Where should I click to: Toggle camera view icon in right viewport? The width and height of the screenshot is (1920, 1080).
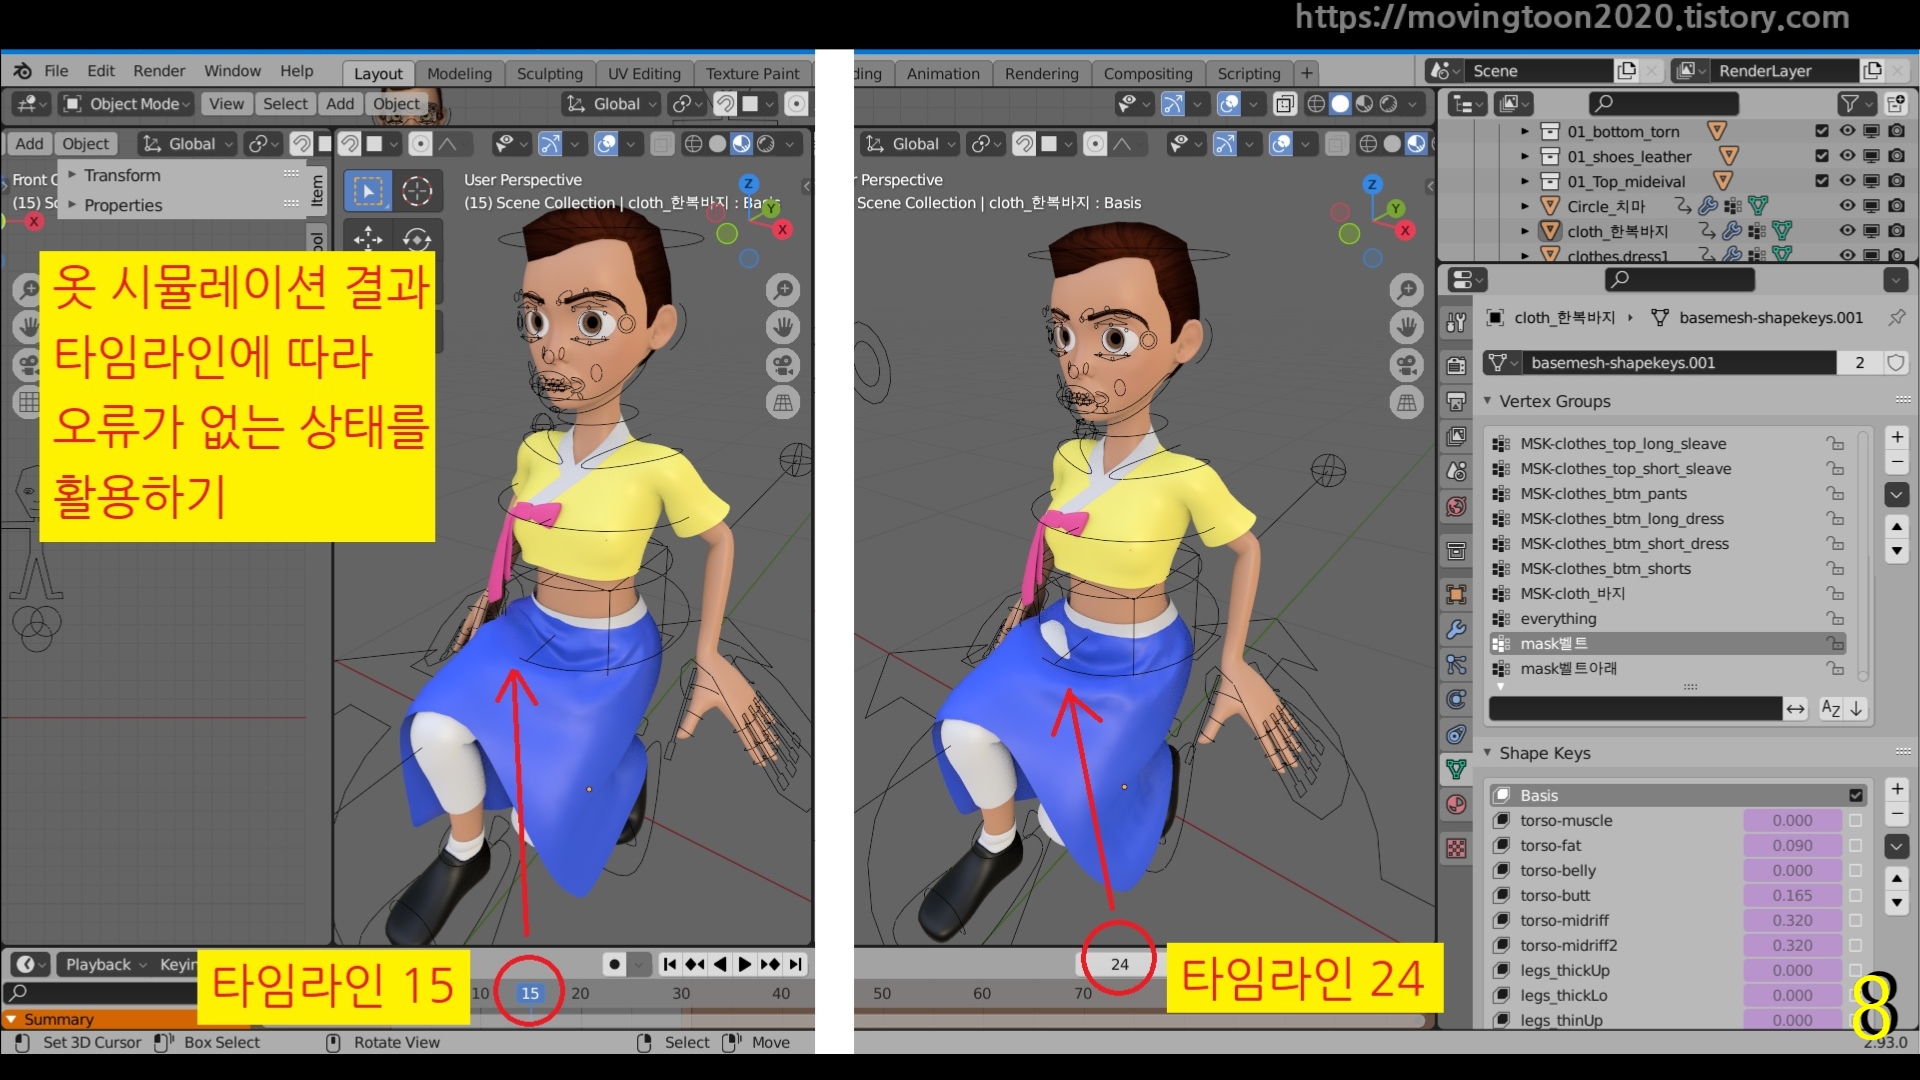click(1407, 365)
